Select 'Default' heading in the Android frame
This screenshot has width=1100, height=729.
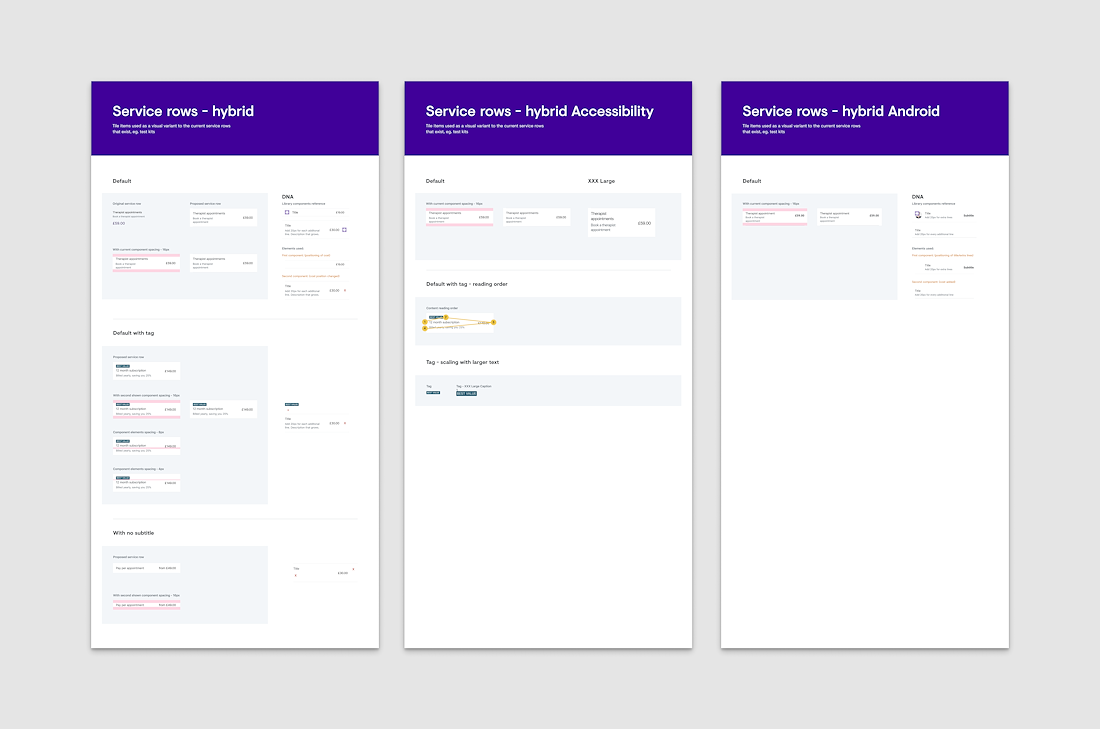point(752,181)
